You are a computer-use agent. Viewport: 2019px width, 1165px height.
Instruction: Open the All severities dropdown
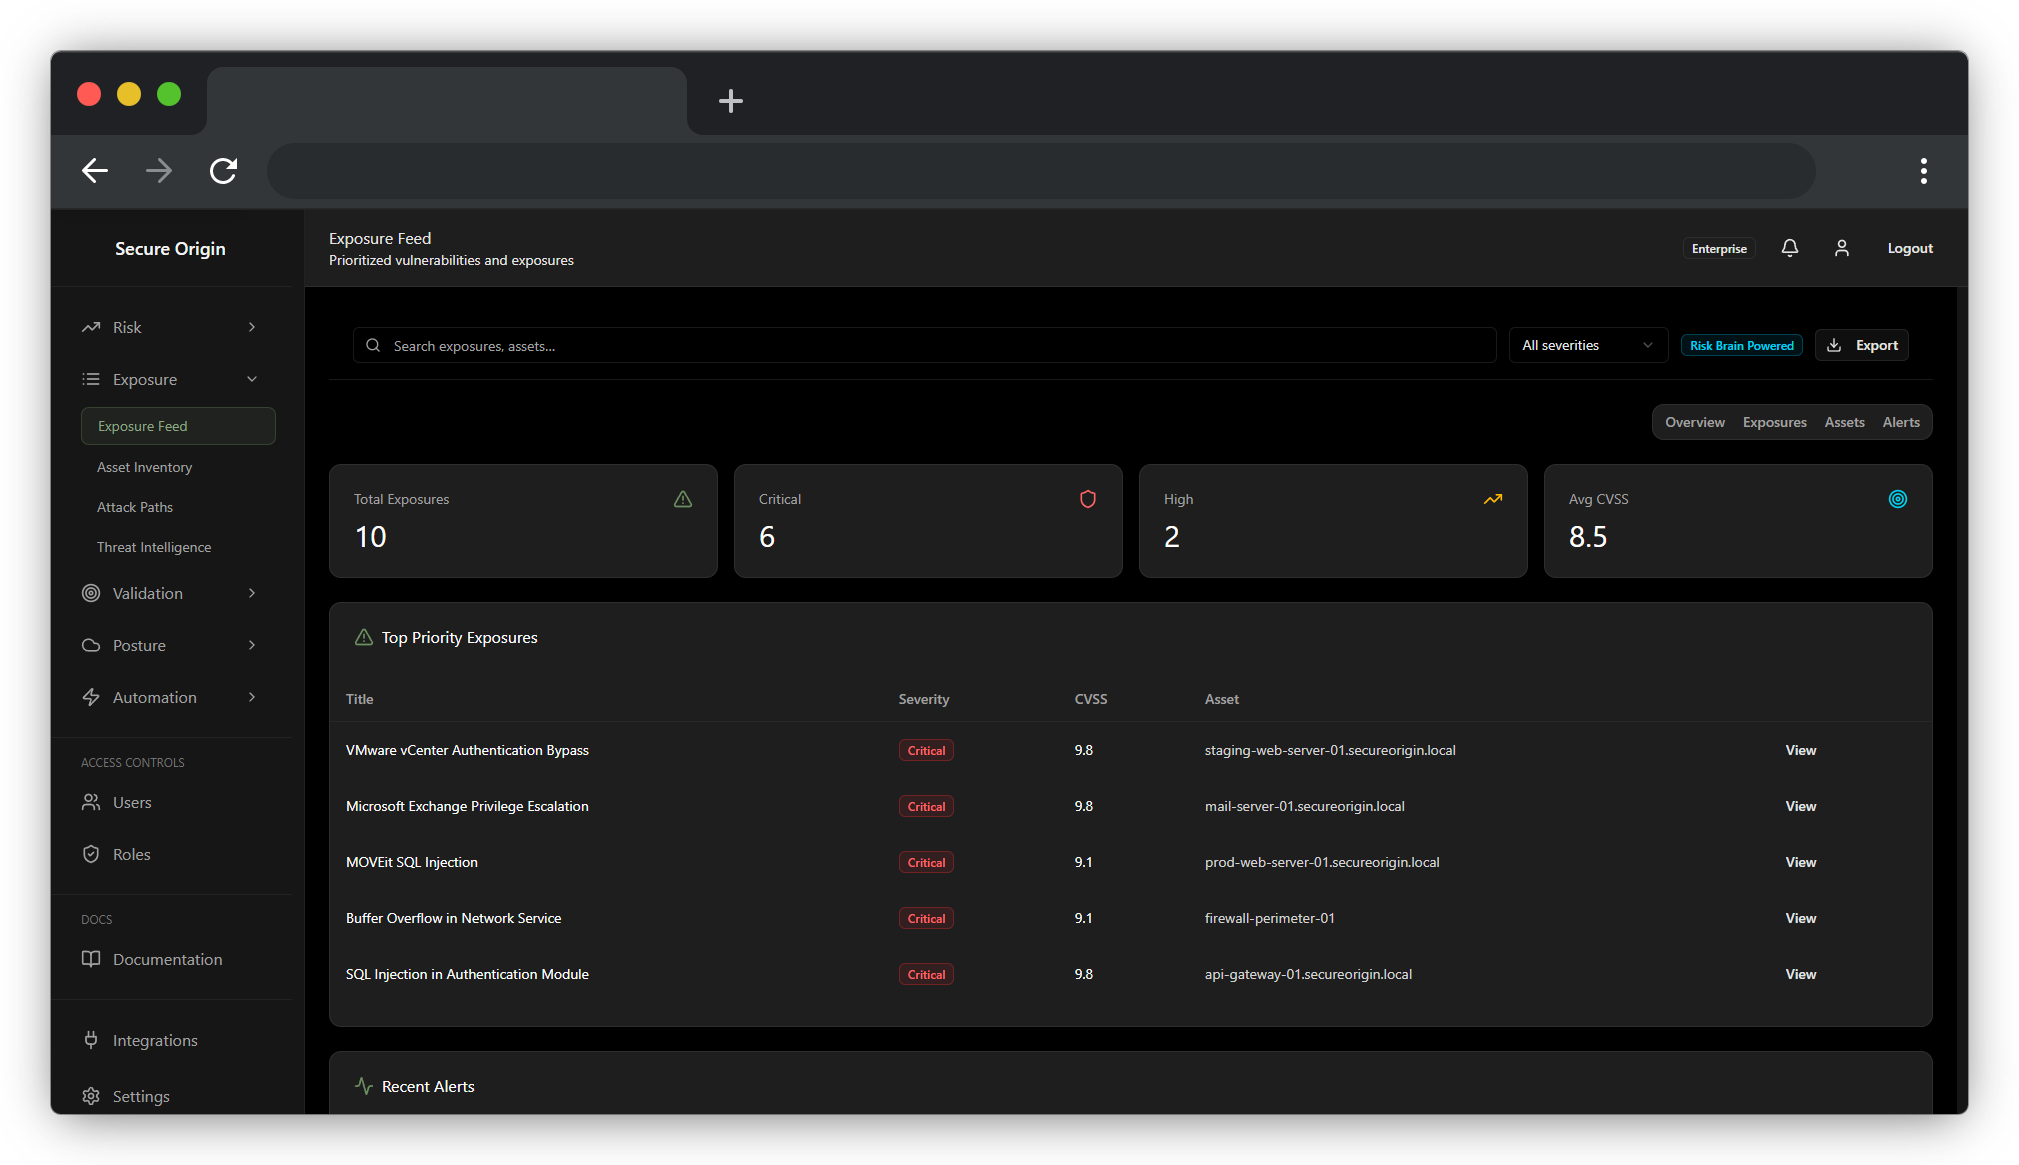coord(1587,345)
